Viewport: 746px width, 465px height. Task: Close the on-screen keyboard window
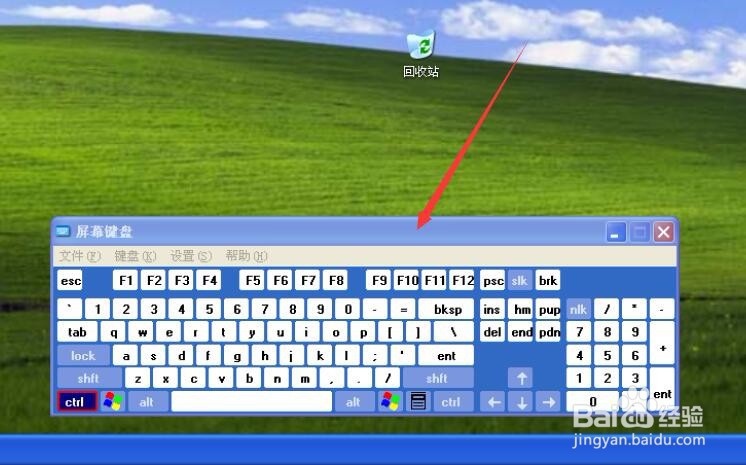664,233
